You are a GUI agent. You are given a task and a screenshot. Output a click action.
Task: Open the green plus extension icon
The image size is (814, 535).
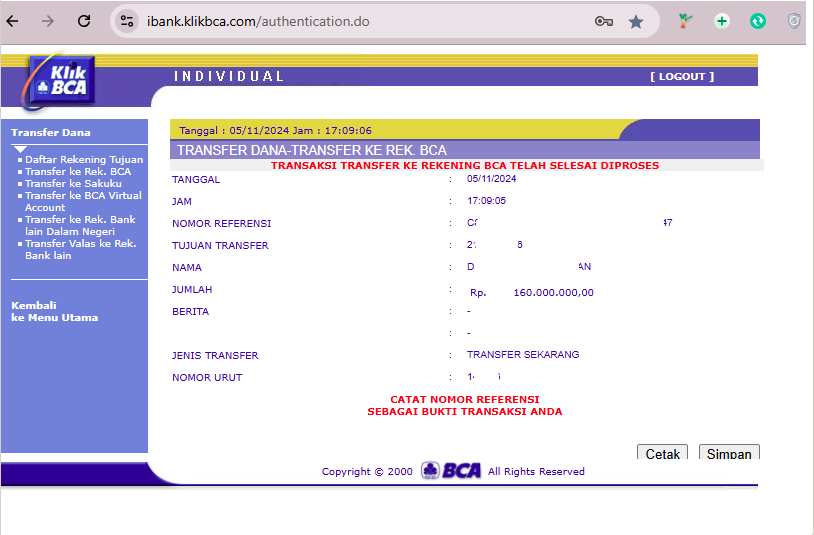pyautogui.click(x=722, y=21)
